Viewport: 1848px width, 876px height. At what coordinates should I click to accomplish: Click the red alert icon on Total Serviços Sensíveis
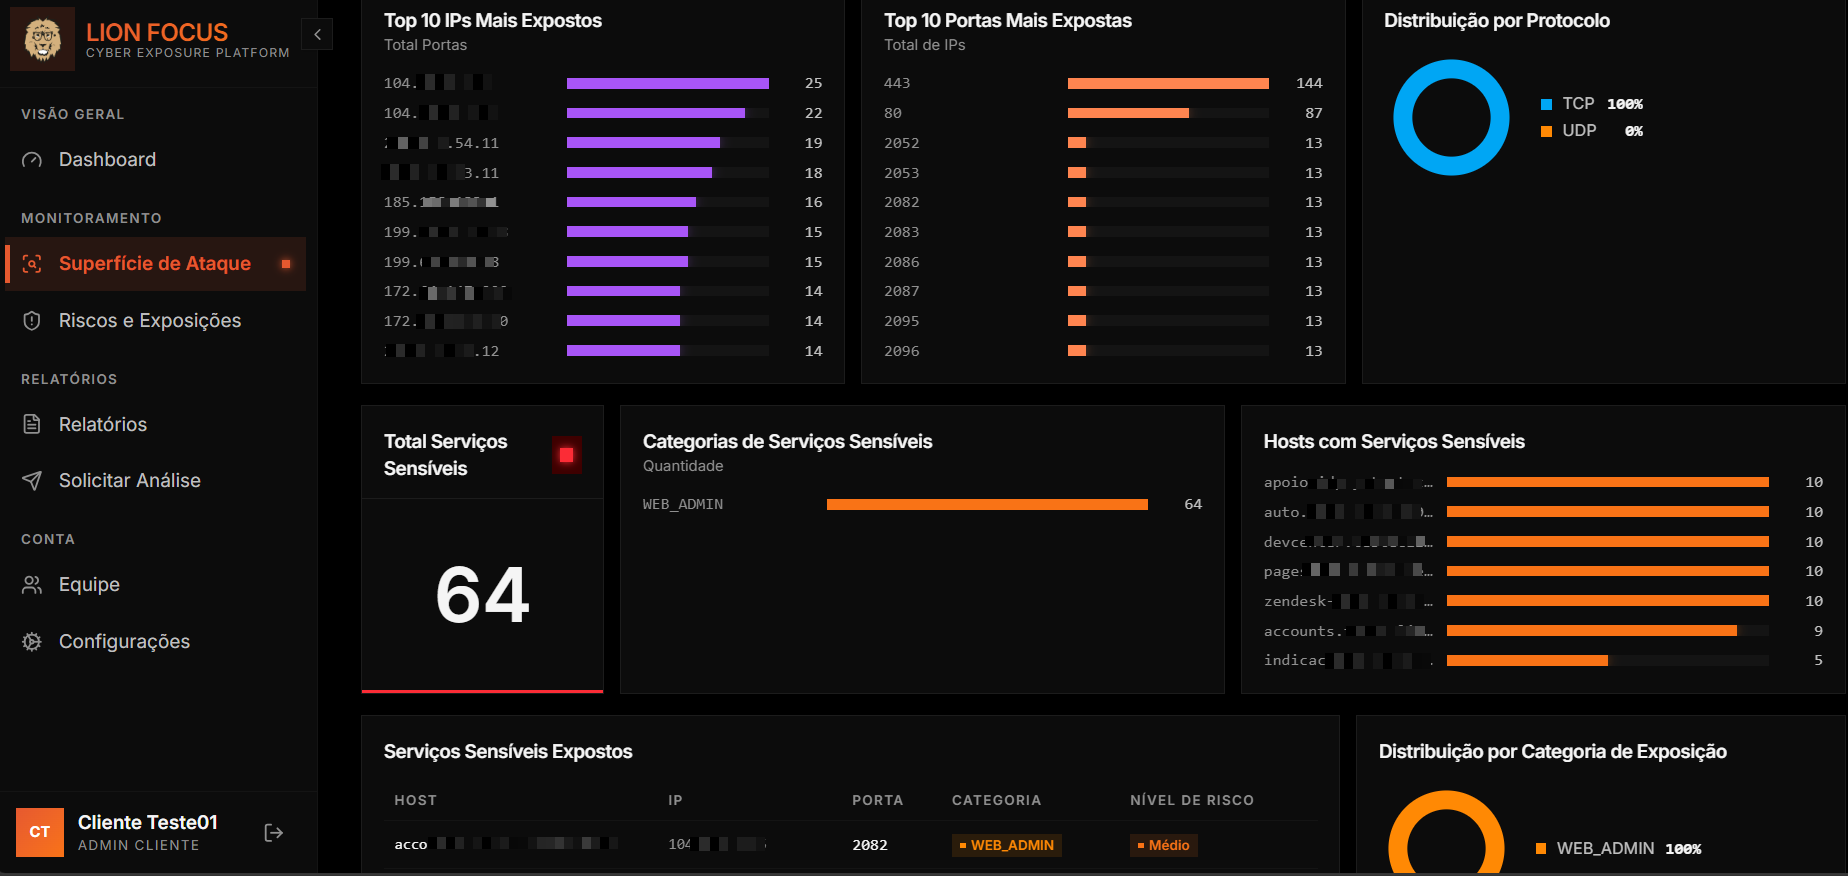pos(566,455)
